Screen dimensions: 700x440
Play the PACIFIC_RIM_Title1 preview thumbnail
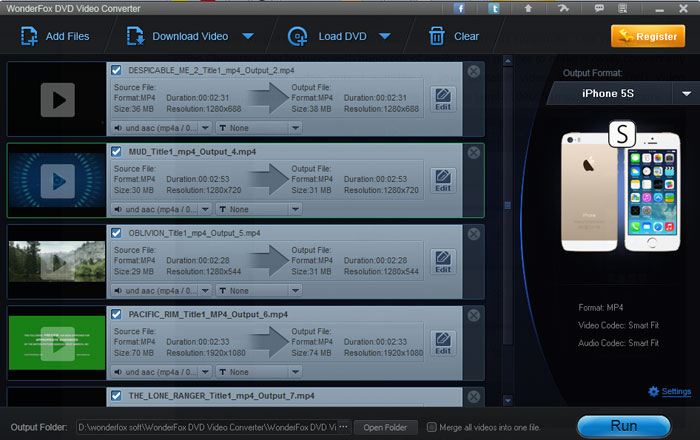(58, 344)
